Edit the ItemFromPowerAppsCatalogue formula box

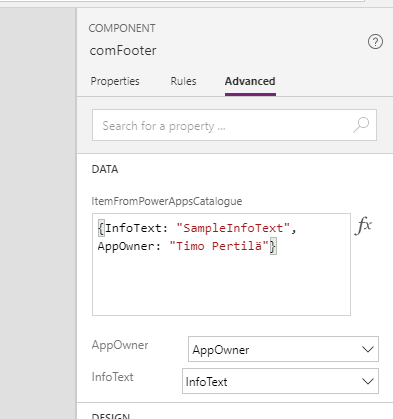coord(221,264)
